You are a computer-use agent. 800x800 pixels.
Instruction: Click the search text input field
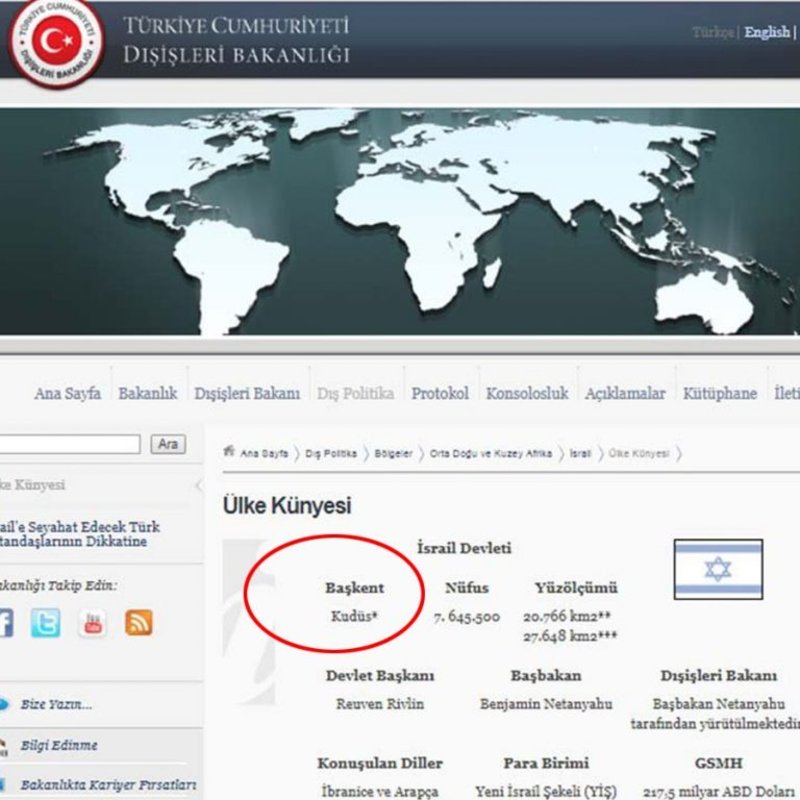click(x=68, y=444)
